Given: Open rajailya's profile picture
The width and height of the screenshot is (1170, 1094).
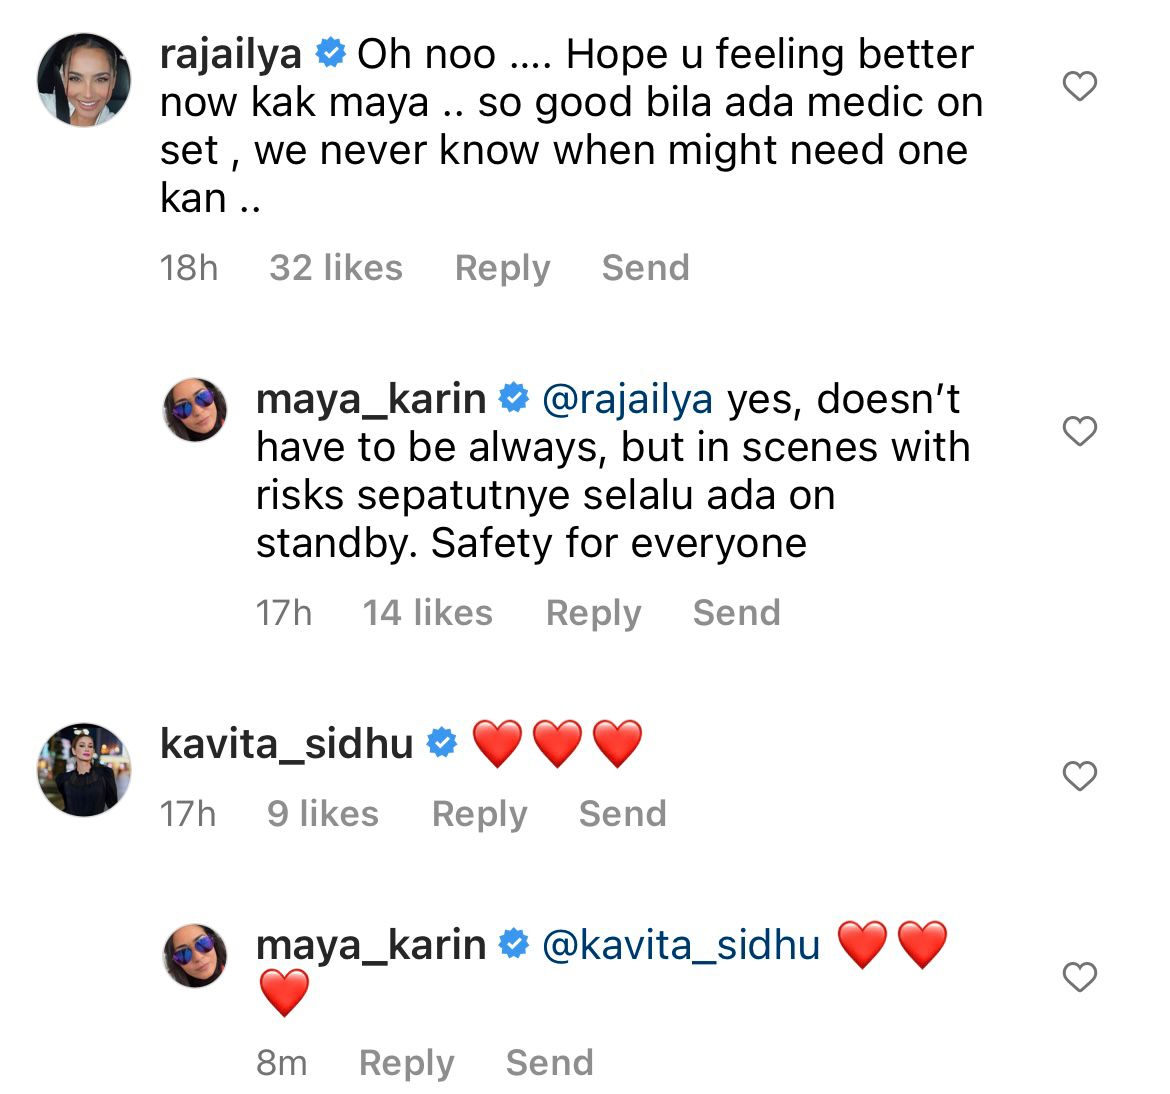Looking at the screenshot, I should click(x=84, y=80).
